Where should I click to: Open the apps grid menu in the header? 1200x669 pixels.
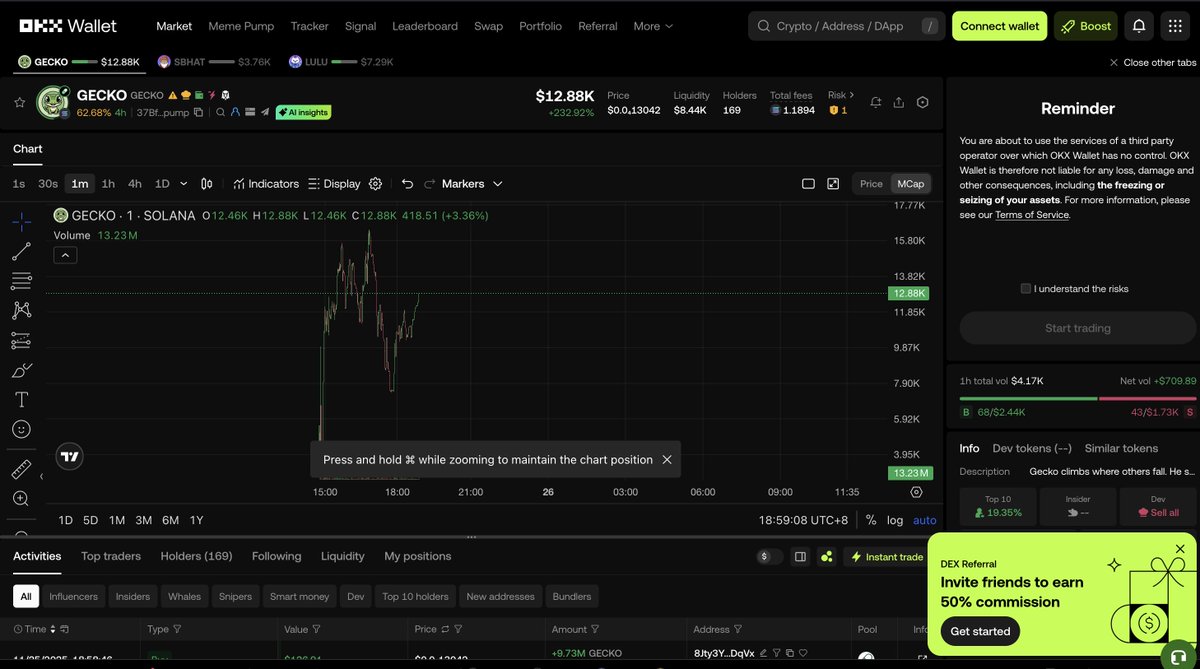pyautogui.click(x=1175, y=26)
